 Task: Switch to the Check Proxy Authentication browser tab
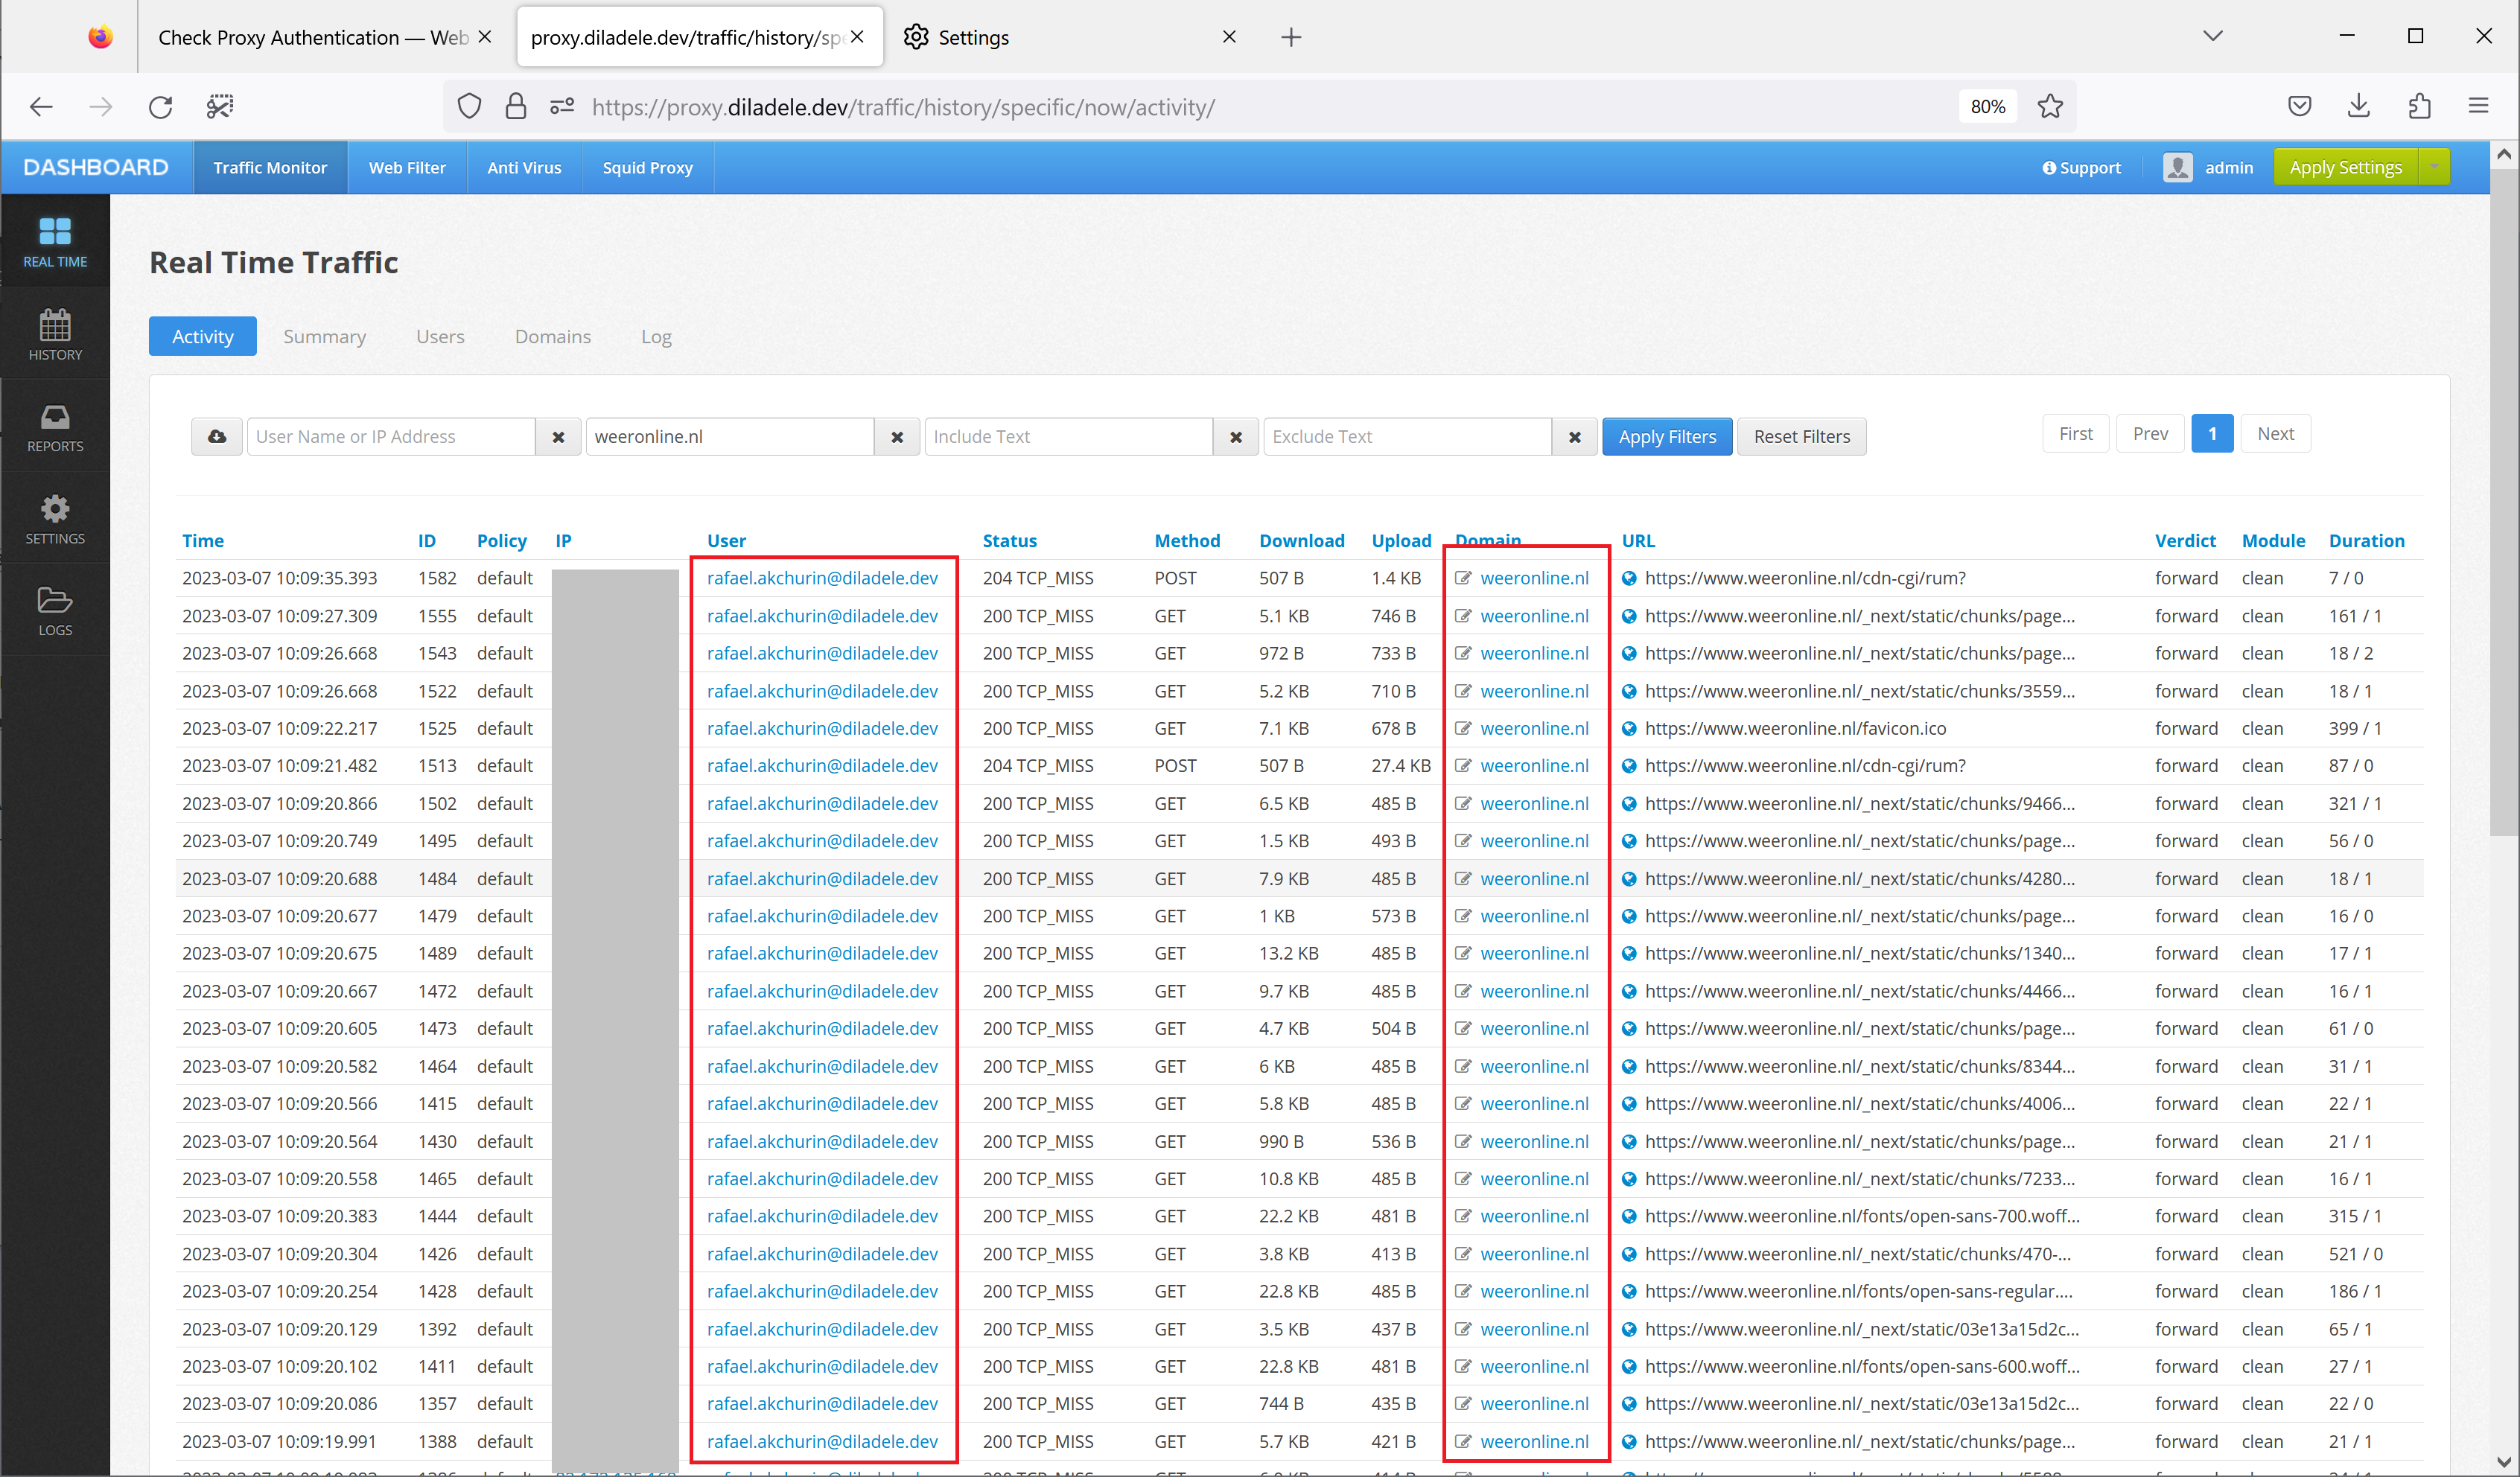313,37
